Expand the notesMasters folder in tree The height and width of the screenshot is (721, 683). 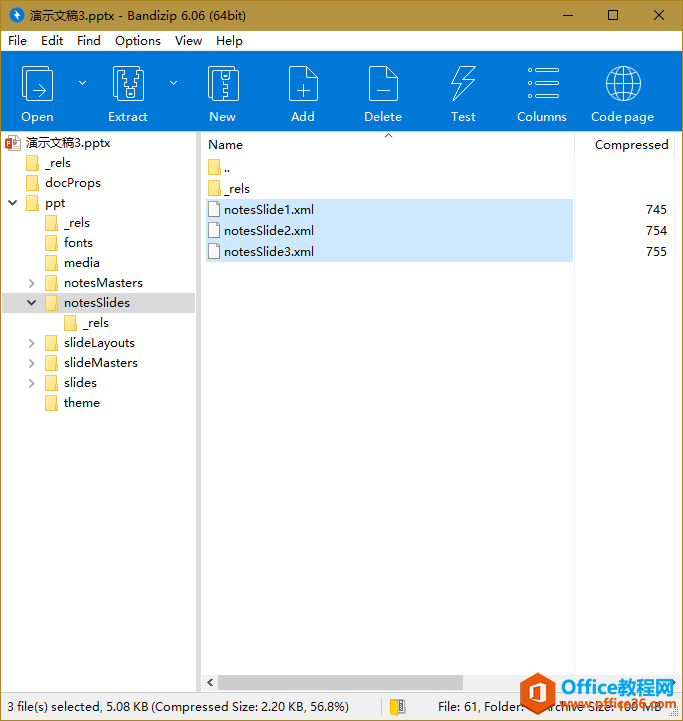[x=32, y=283]
